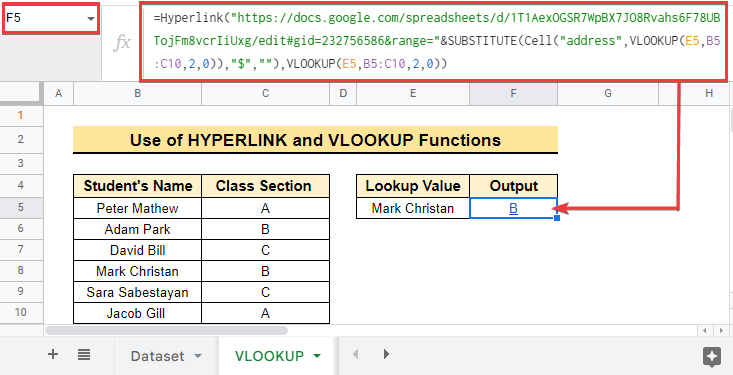The image size is (733, 375).
Task: Select column F header
Action: pos(513,94)
